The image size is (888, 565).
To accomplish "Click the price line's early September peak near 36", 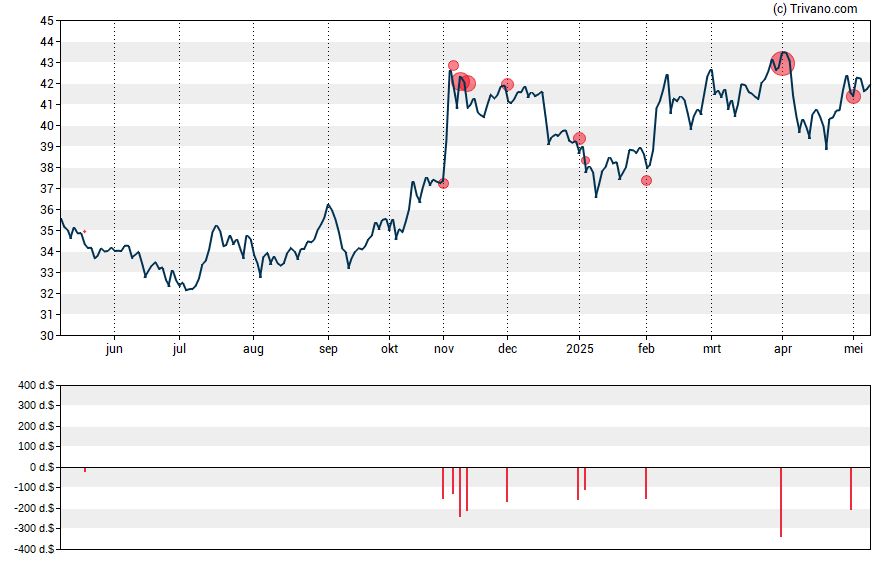I will tap(328, 205).
